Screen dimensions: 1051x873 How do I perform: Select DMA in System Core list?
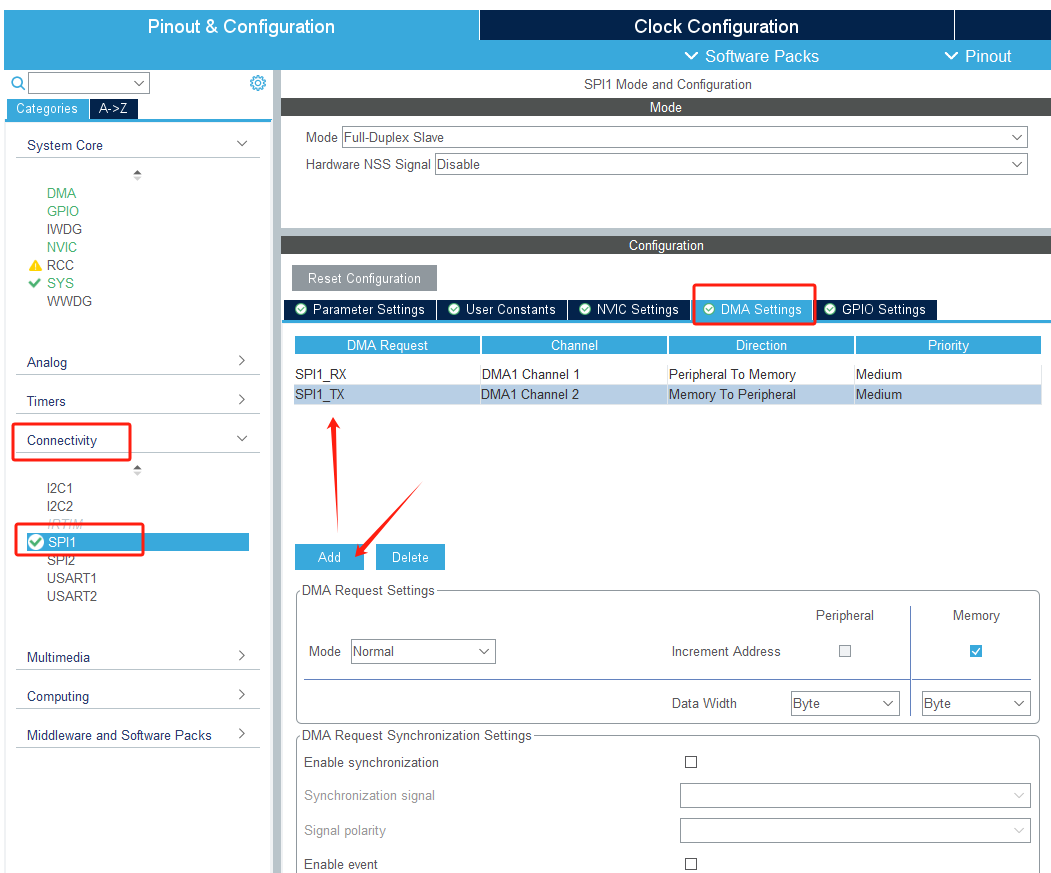62,193
